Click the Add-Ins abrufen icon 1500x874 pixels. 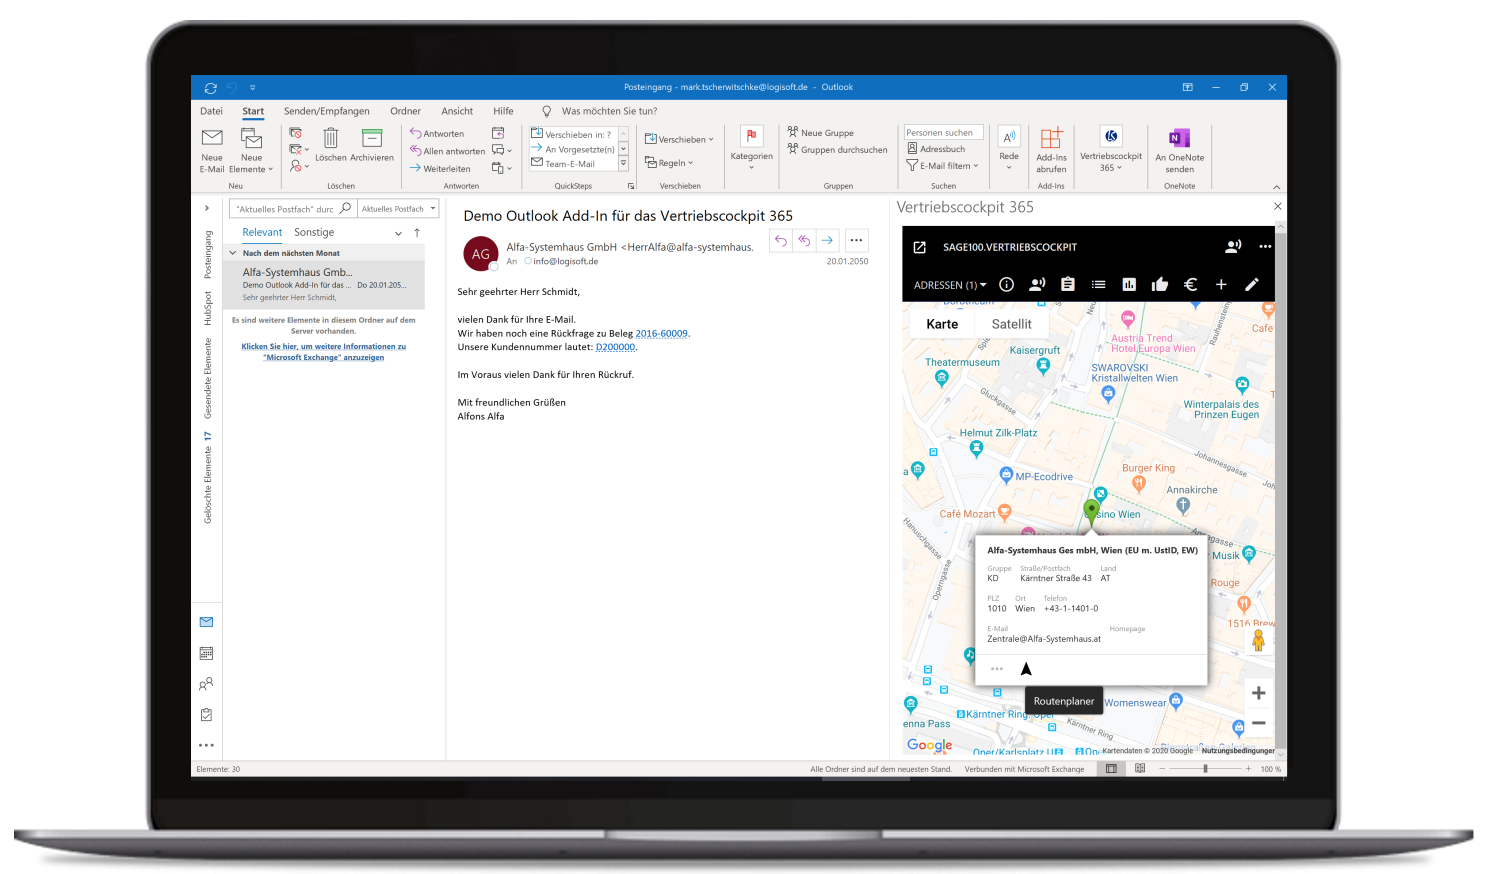tap(1051, 138)
